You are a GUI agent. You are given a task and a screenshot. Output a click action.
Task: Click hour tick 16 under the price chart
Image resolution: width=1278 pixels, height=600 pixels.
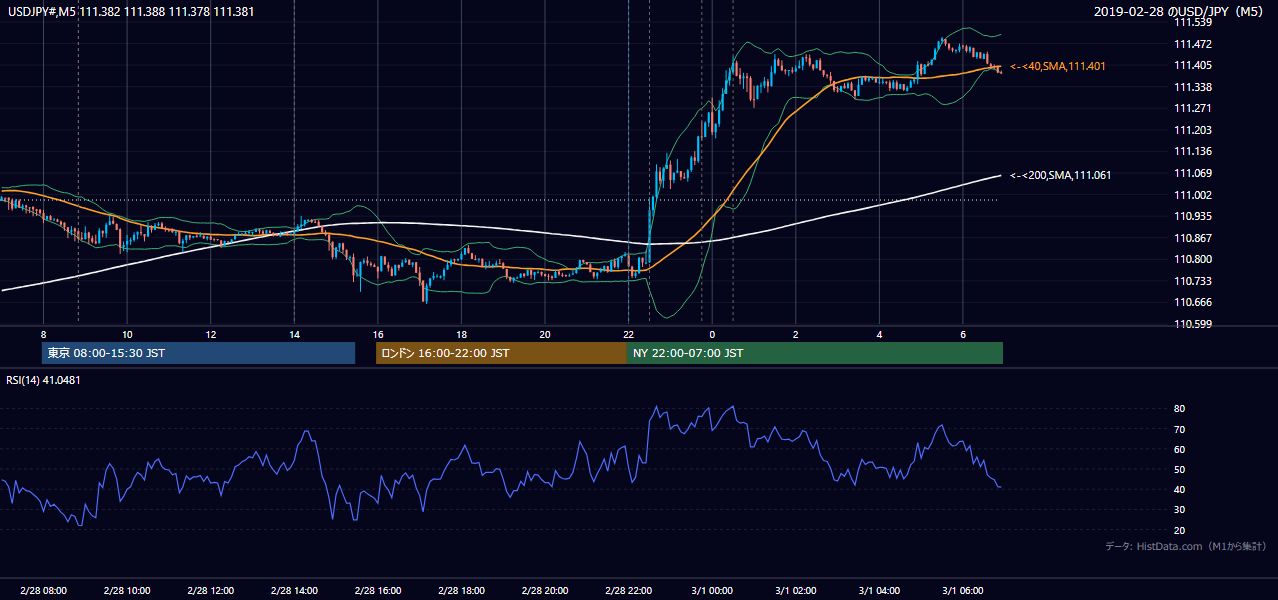(x=377, y=334)
